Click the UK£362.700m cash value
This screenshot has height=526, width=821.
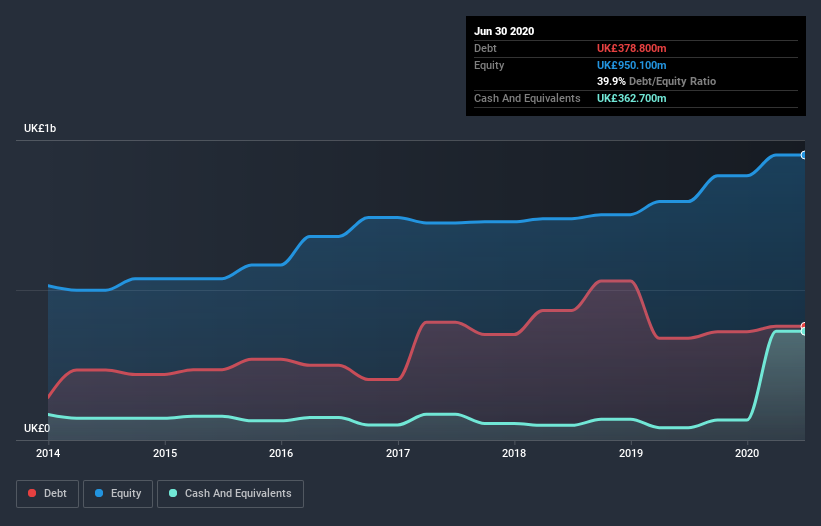pos(631,98)
